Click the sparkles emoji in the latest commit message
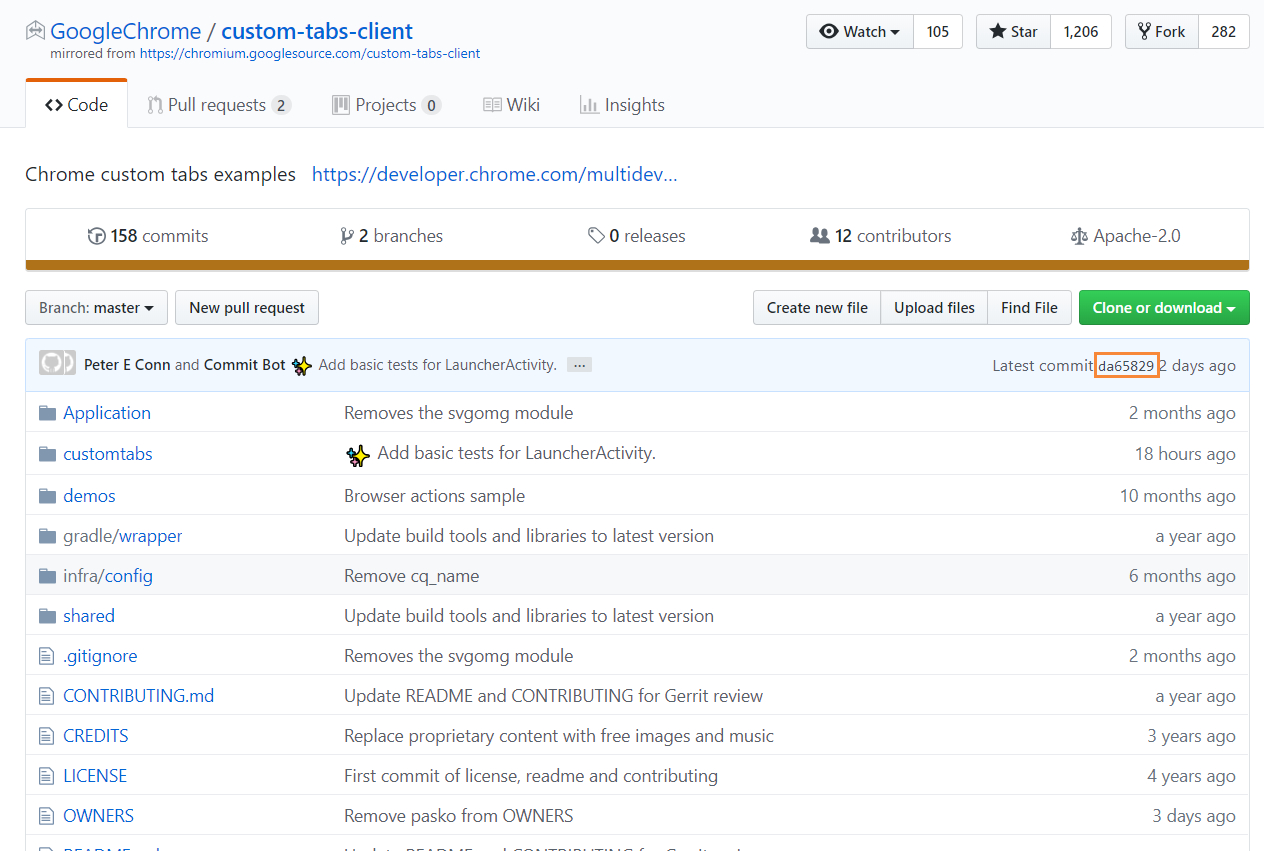Image resolution: width=1264 pixels, height=851 pixels. pyautogui.click(x=302, y=366)
